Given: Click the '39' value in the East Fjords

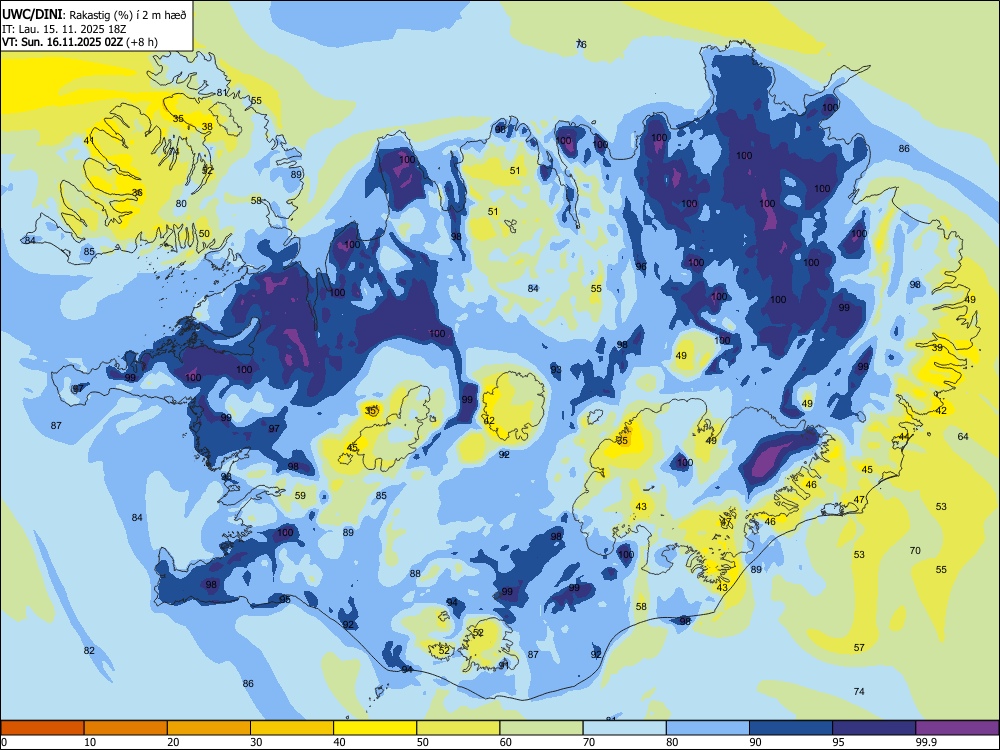Looking at the screenshot, I should [937, 348].
